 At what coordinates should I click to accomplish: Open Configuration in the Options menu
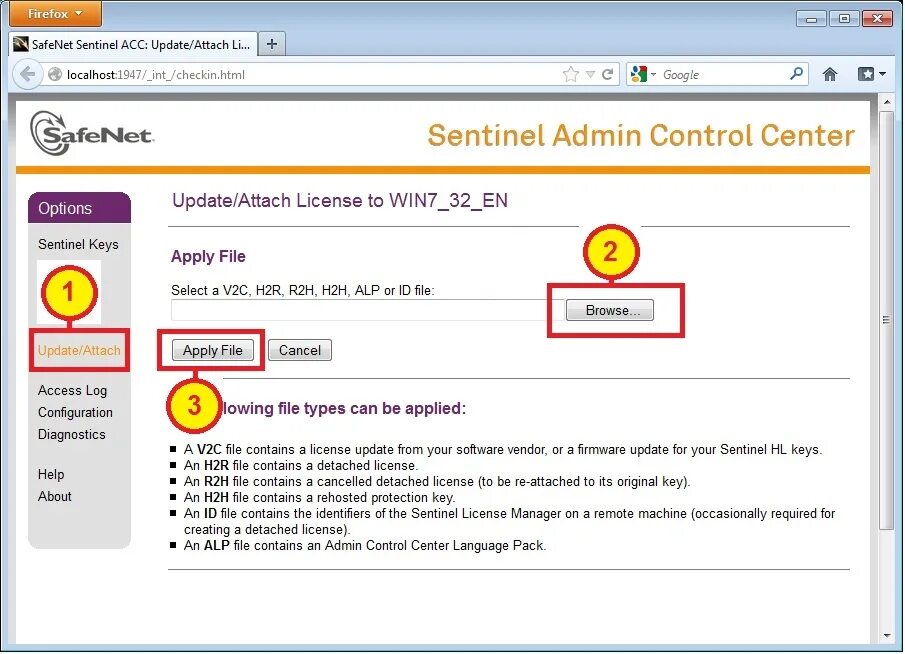click(75, 412)
